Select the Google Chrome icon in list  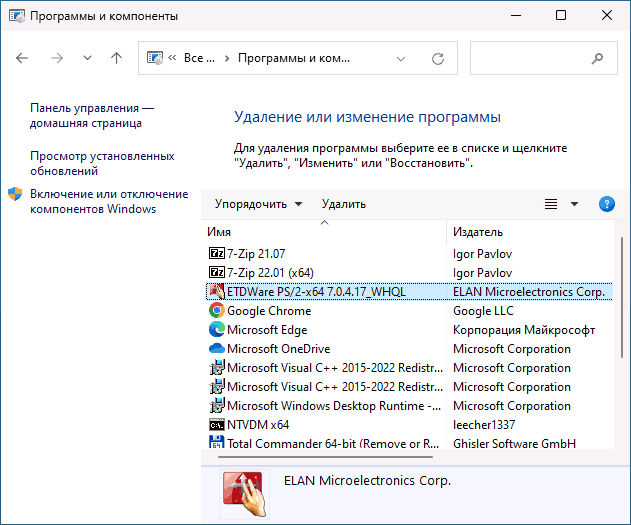pyautogui.click(x=216, y=311)
